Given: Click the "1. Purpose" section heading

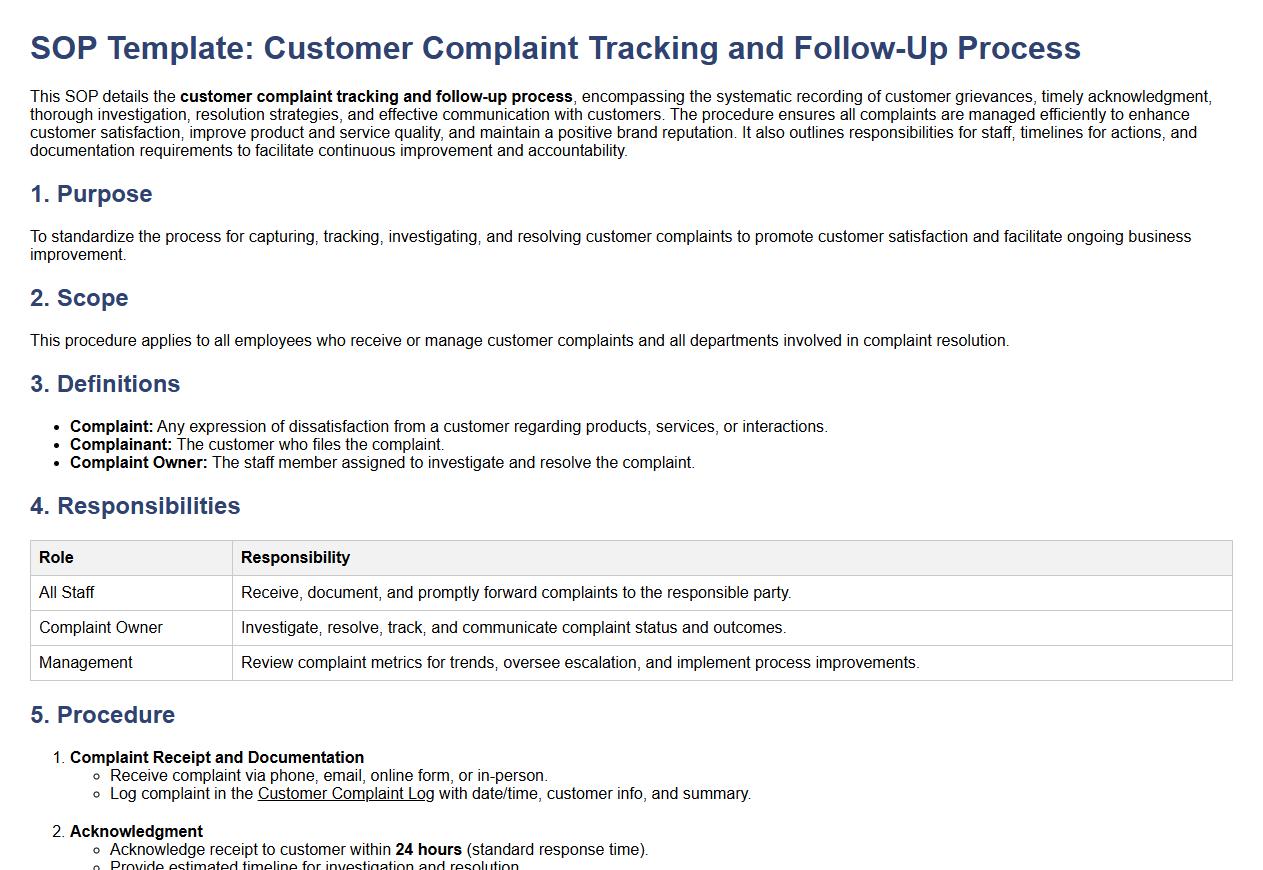Looking at the screenshot, I should [91, 194].
